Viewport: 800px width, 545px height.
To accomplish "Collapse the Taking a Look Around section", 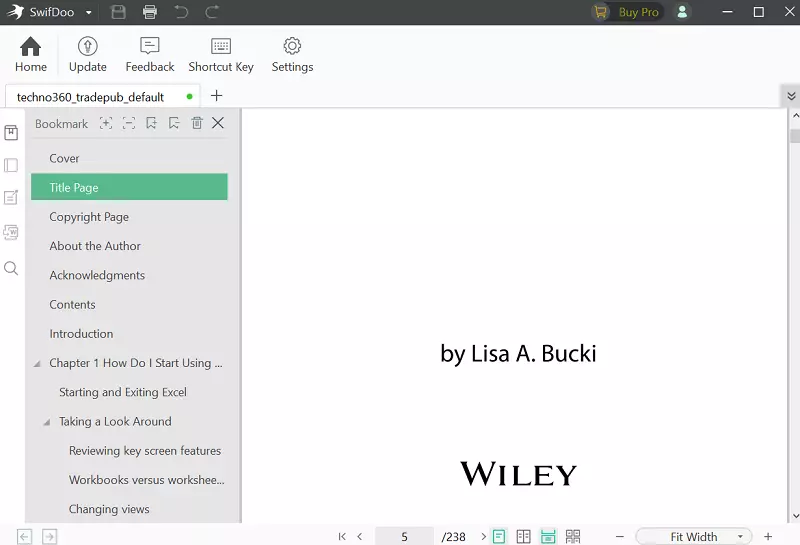I will click(x=47, y=422).
